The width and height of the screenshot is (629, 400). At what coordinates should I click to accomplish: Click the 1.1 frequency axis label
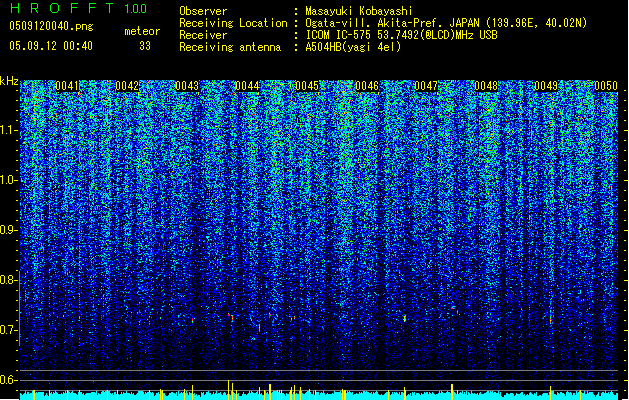tap(9, 130)
